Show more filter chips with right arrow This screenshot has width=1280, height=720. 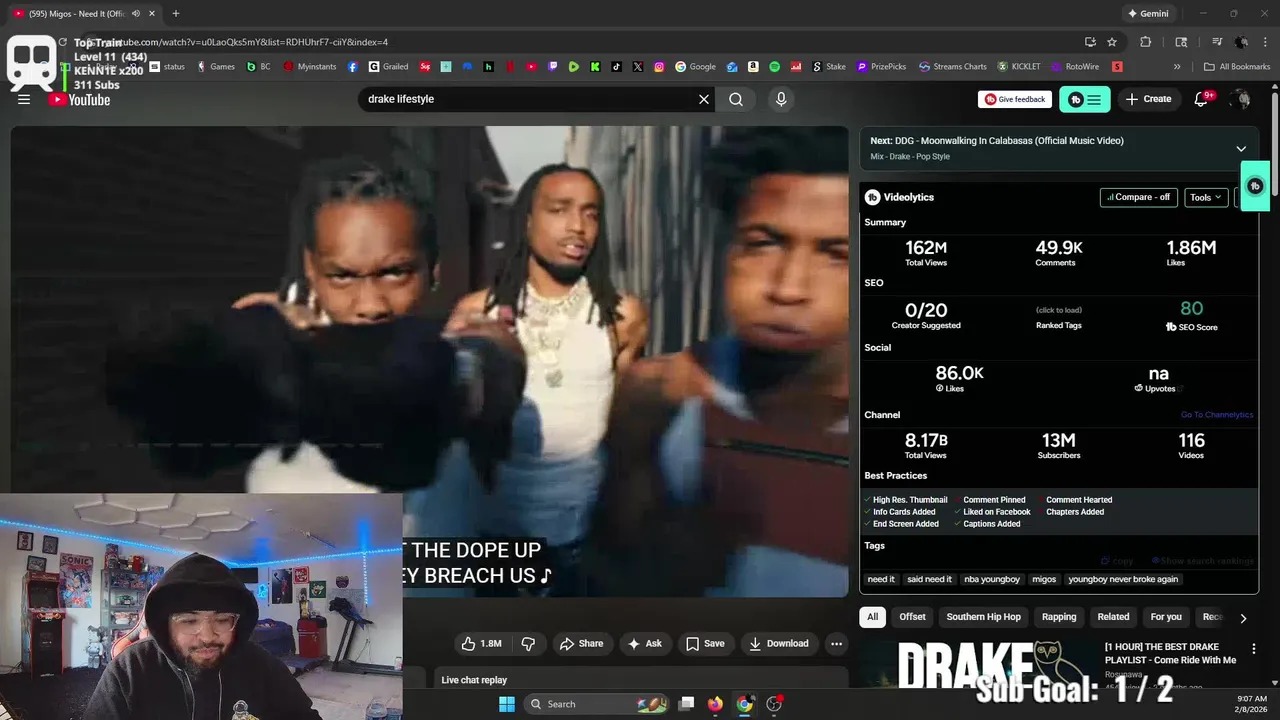[1243, 618]
